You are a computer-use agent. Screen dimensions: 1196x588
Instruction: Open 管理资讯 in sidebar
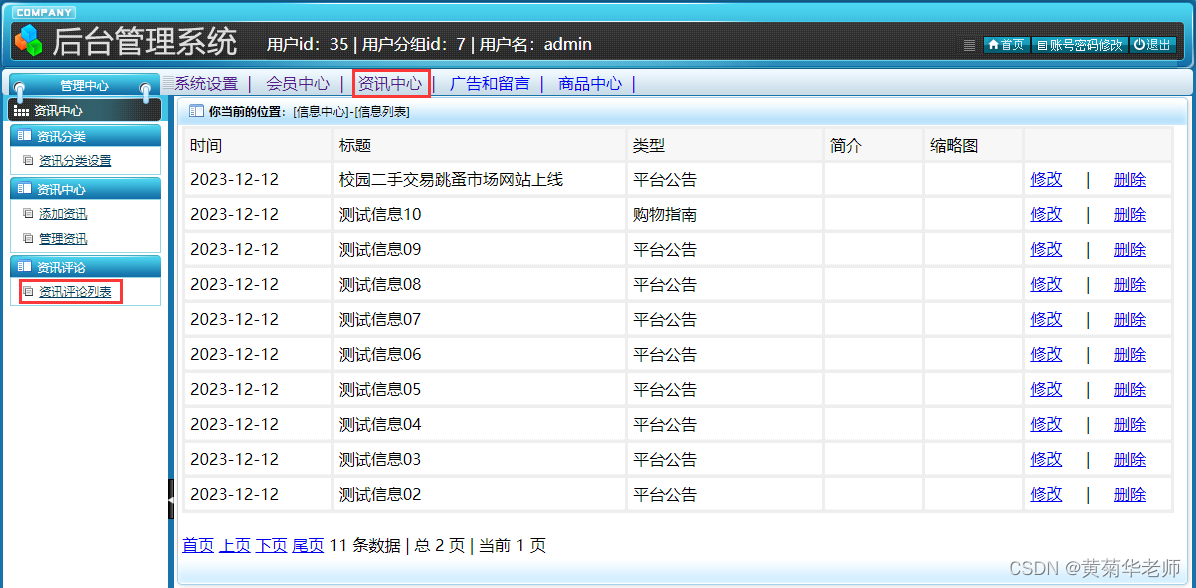[x=63, y=239]
